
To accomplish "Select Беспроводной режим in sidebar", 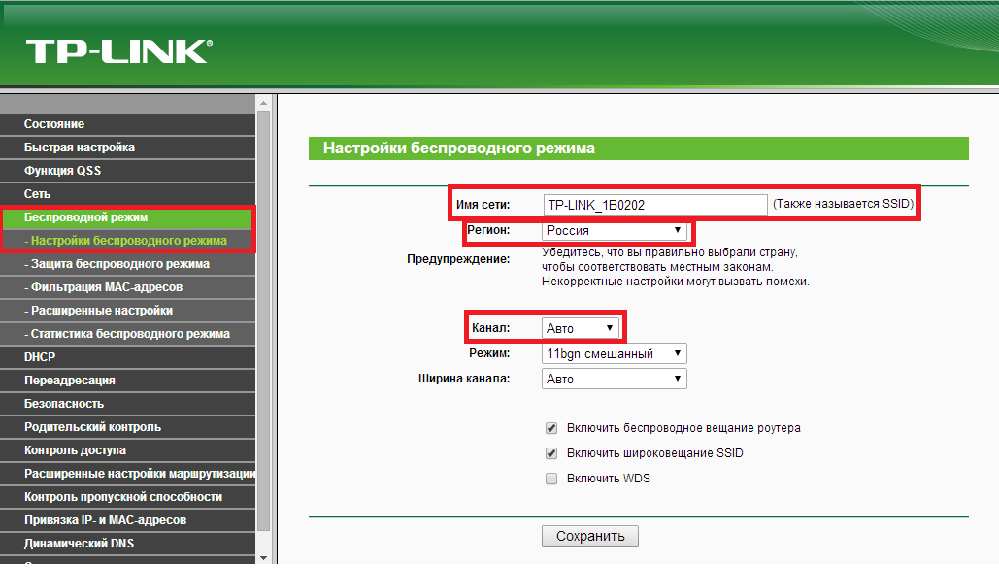I will click(x=127, y=217).
